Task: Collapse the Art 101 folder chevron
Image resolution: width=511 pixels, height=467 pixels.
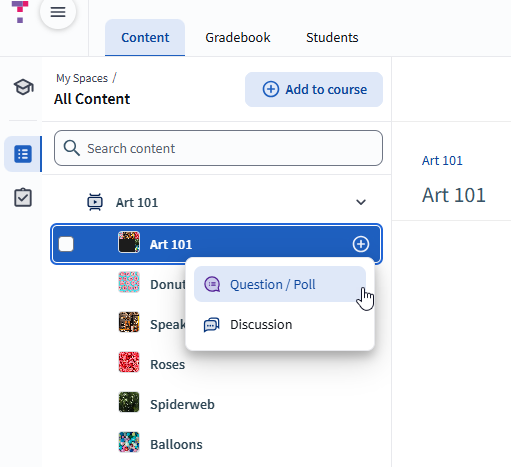Action: tap(361, 202)
